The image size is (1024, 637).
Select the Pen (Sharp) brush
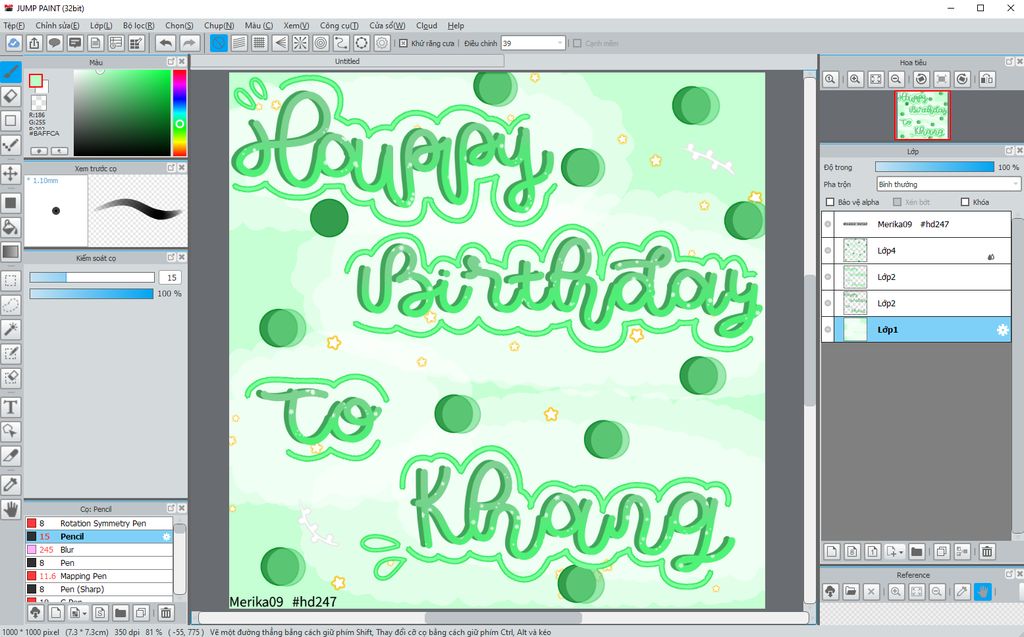tap(99, 589)
